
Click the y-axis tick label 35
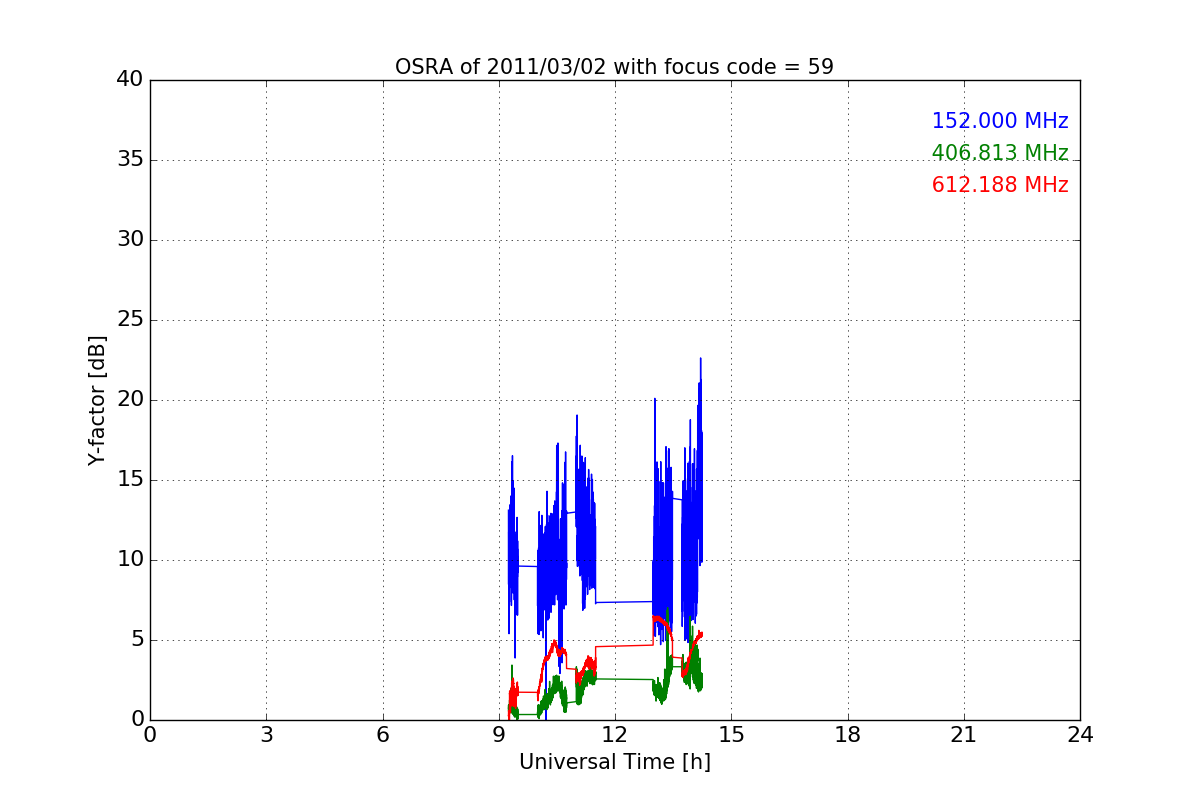click(x=129, y=160)
